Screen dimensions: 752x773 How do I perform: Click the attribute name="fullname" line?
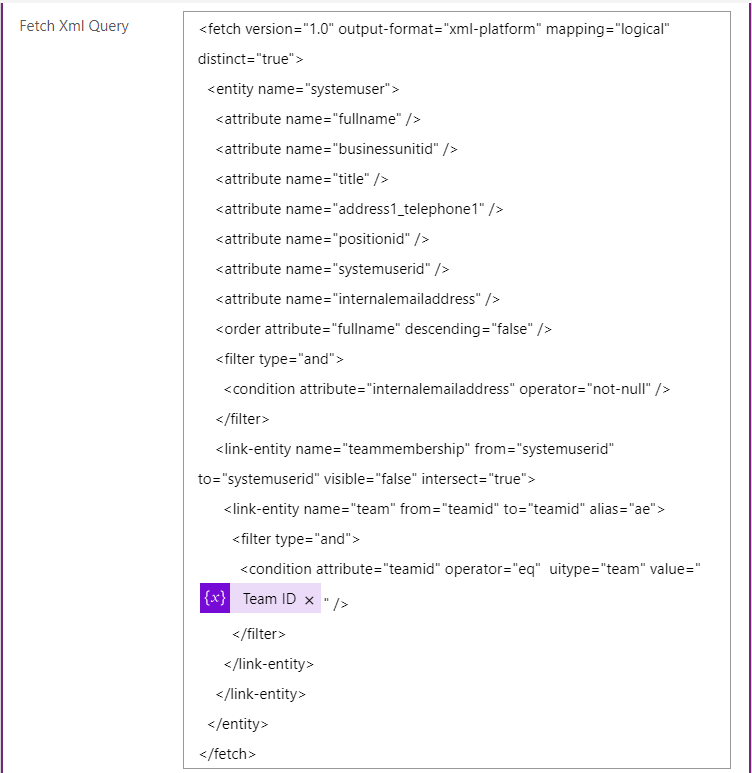[x=318, y=119]
